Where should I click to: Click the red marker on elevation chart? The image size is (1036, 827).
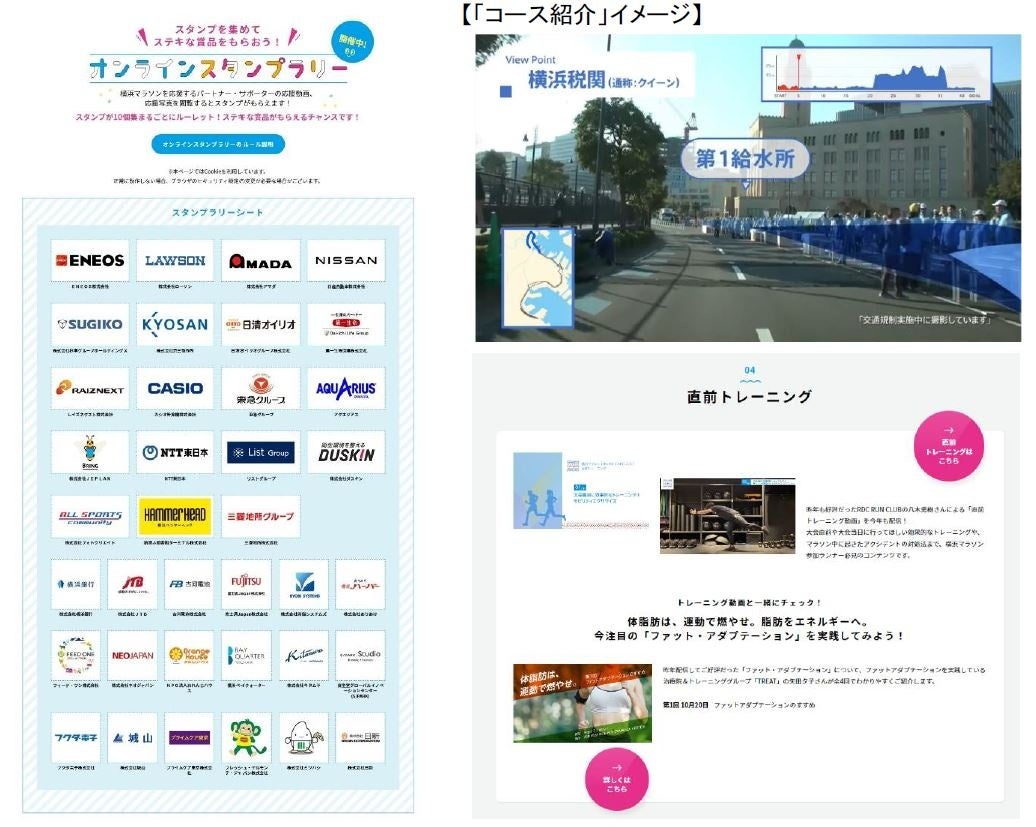tap(798, 58)
